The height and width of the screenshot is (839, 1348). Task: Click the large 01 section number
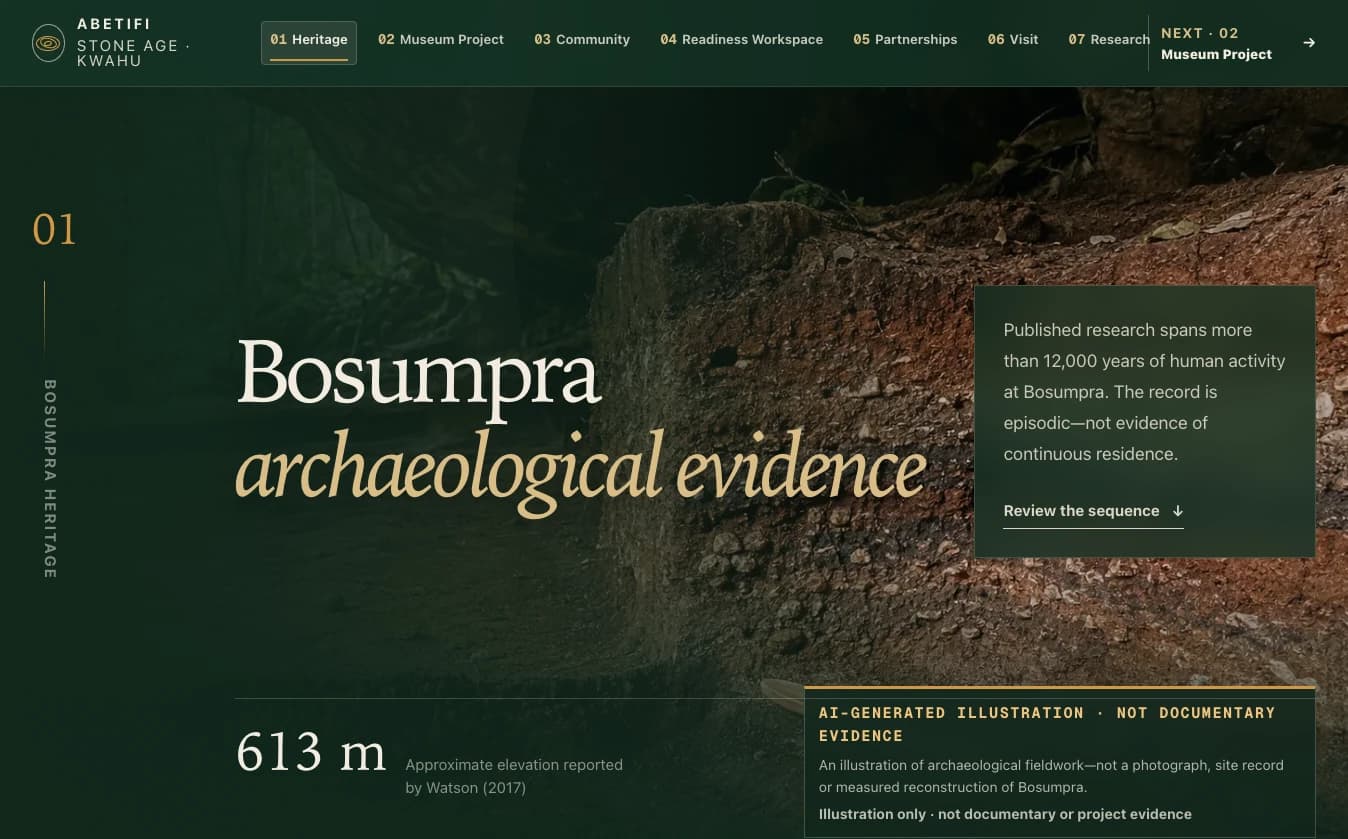54,230
